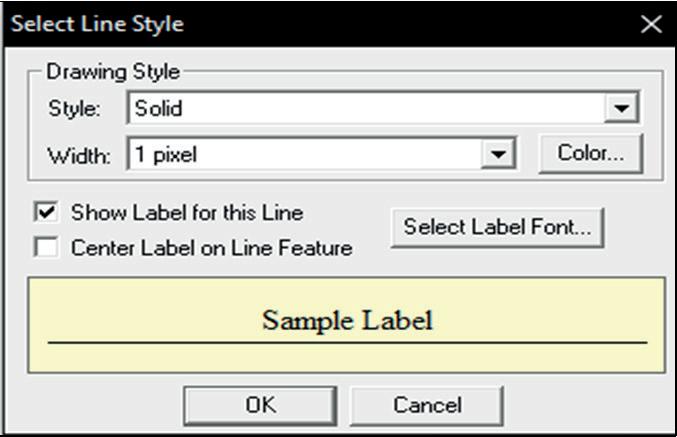Open the Color picker button

click(590, 154)
